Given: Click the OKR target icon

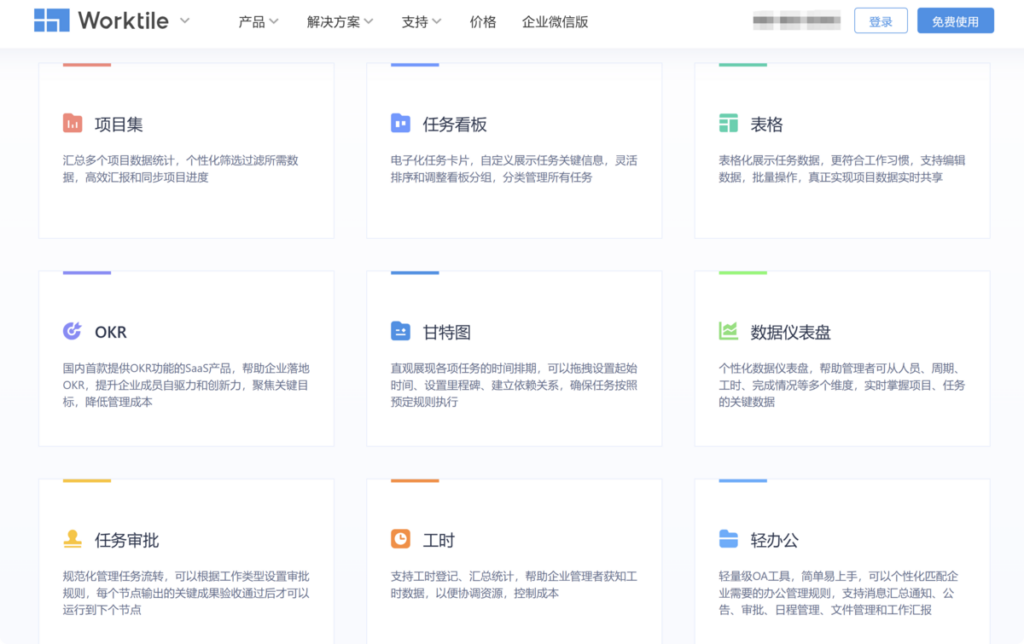Looking at the screenshot, I should pyautogui.click(x=73, y=330).
